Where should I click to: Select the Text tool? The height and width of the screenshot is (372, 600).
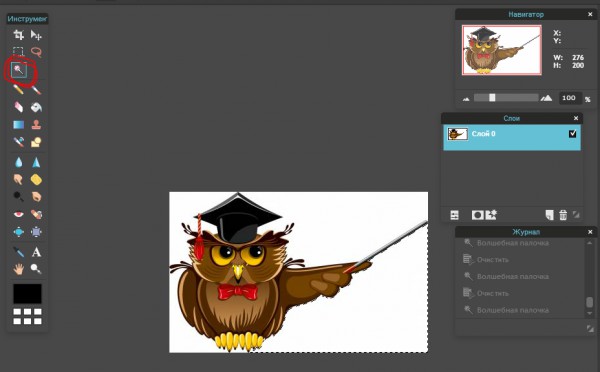(36, 252)
